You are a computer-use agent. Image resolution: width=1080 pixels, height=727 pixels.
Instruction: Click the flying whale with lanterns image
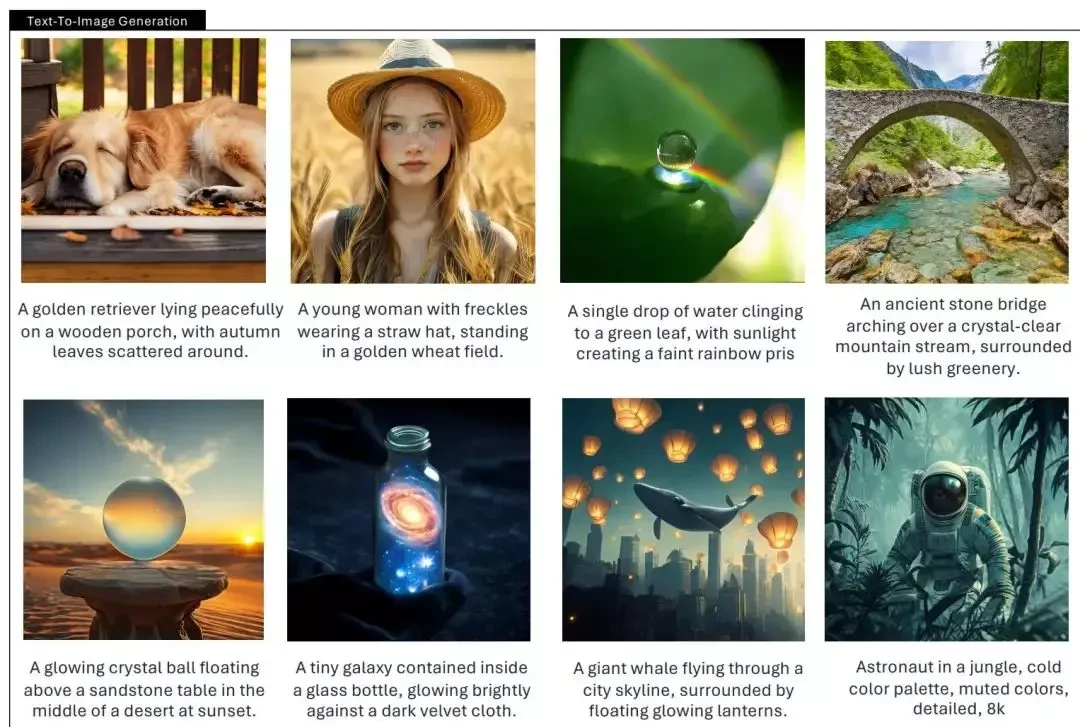coord(683,520)
